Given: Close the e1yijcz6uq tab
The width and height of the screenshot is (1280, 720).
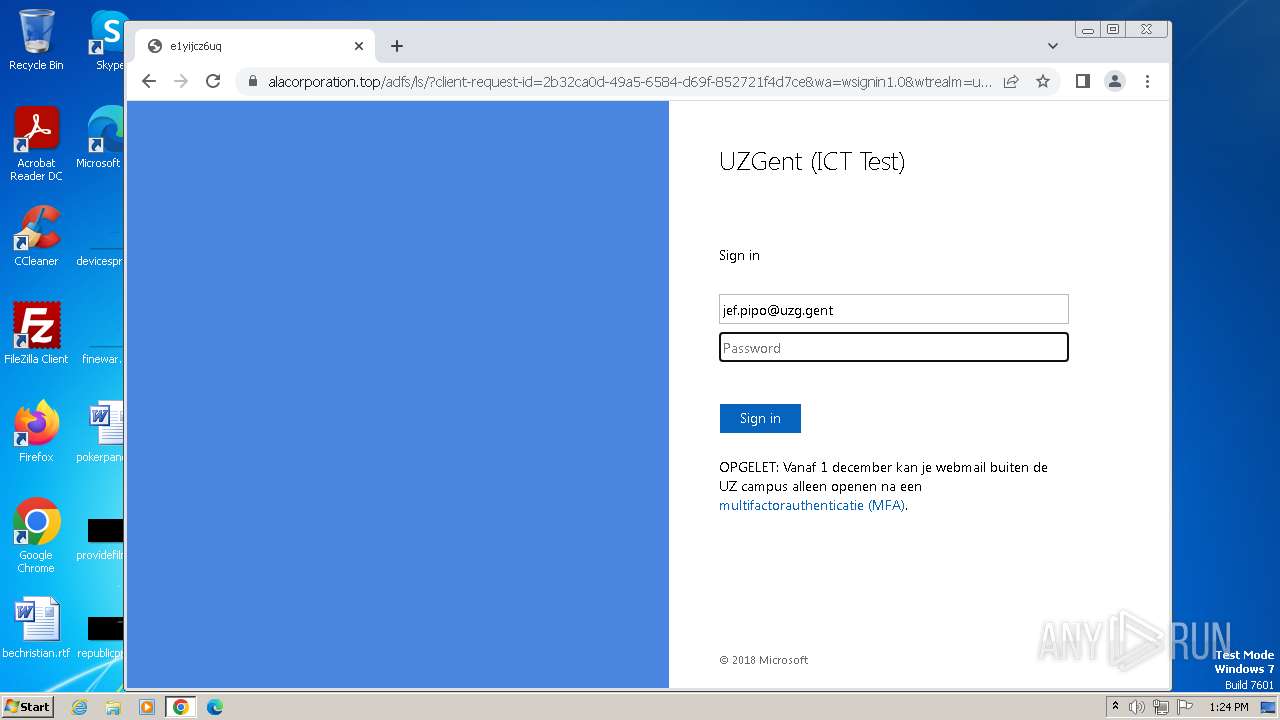Looking at the screenshot, I should coord(359,46).
